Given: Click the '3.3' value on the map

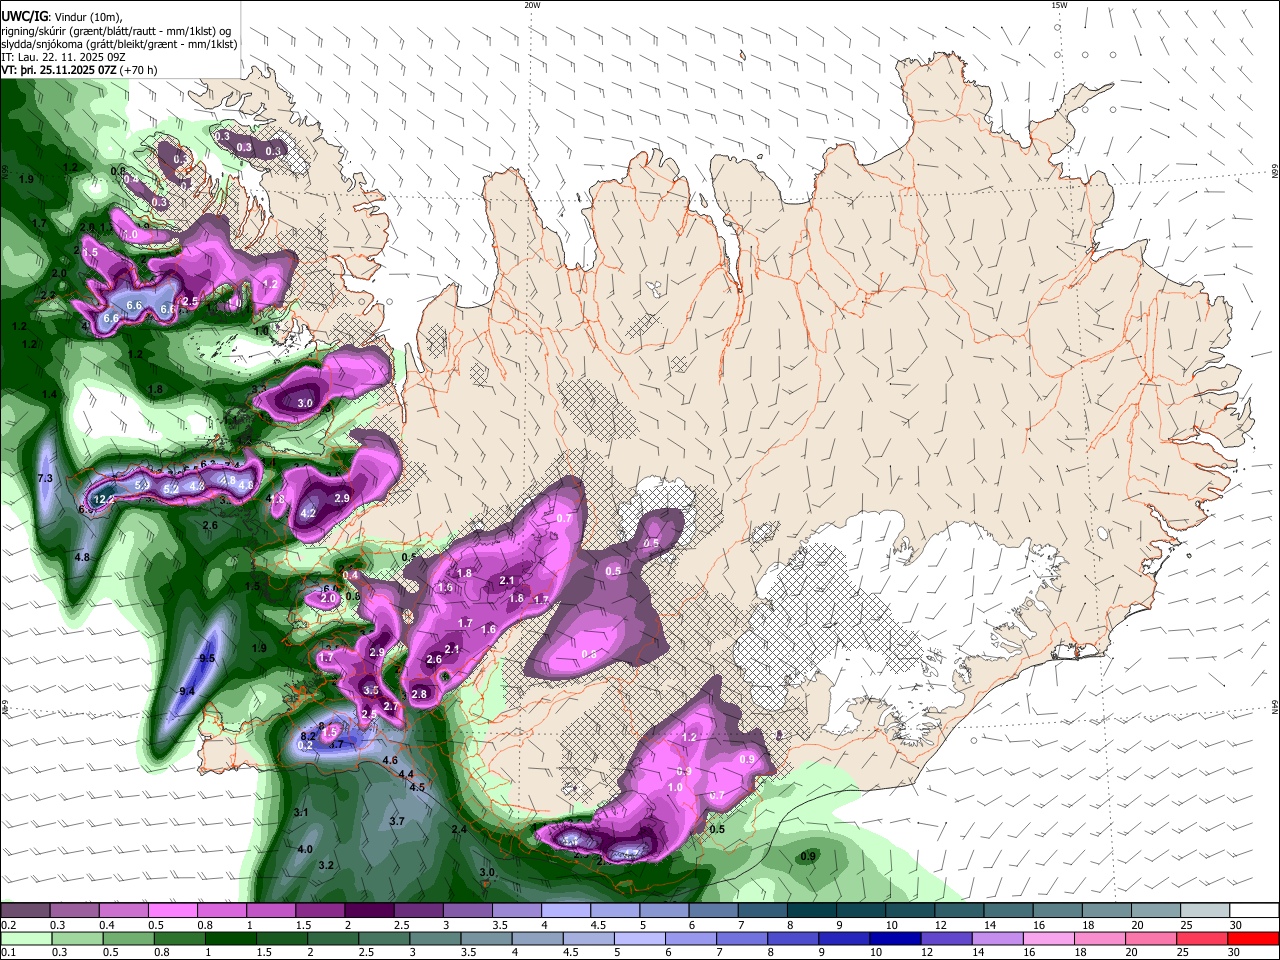Looking at the screenshot, I should pyautogui.click(x=259, y=389).
